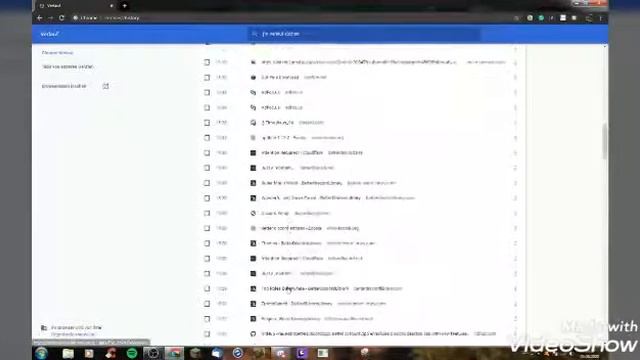Open 'Tabs von anderen Geräten' in the sidebar
The height and width of the screenshot is (360, 640).
[68, 67]
